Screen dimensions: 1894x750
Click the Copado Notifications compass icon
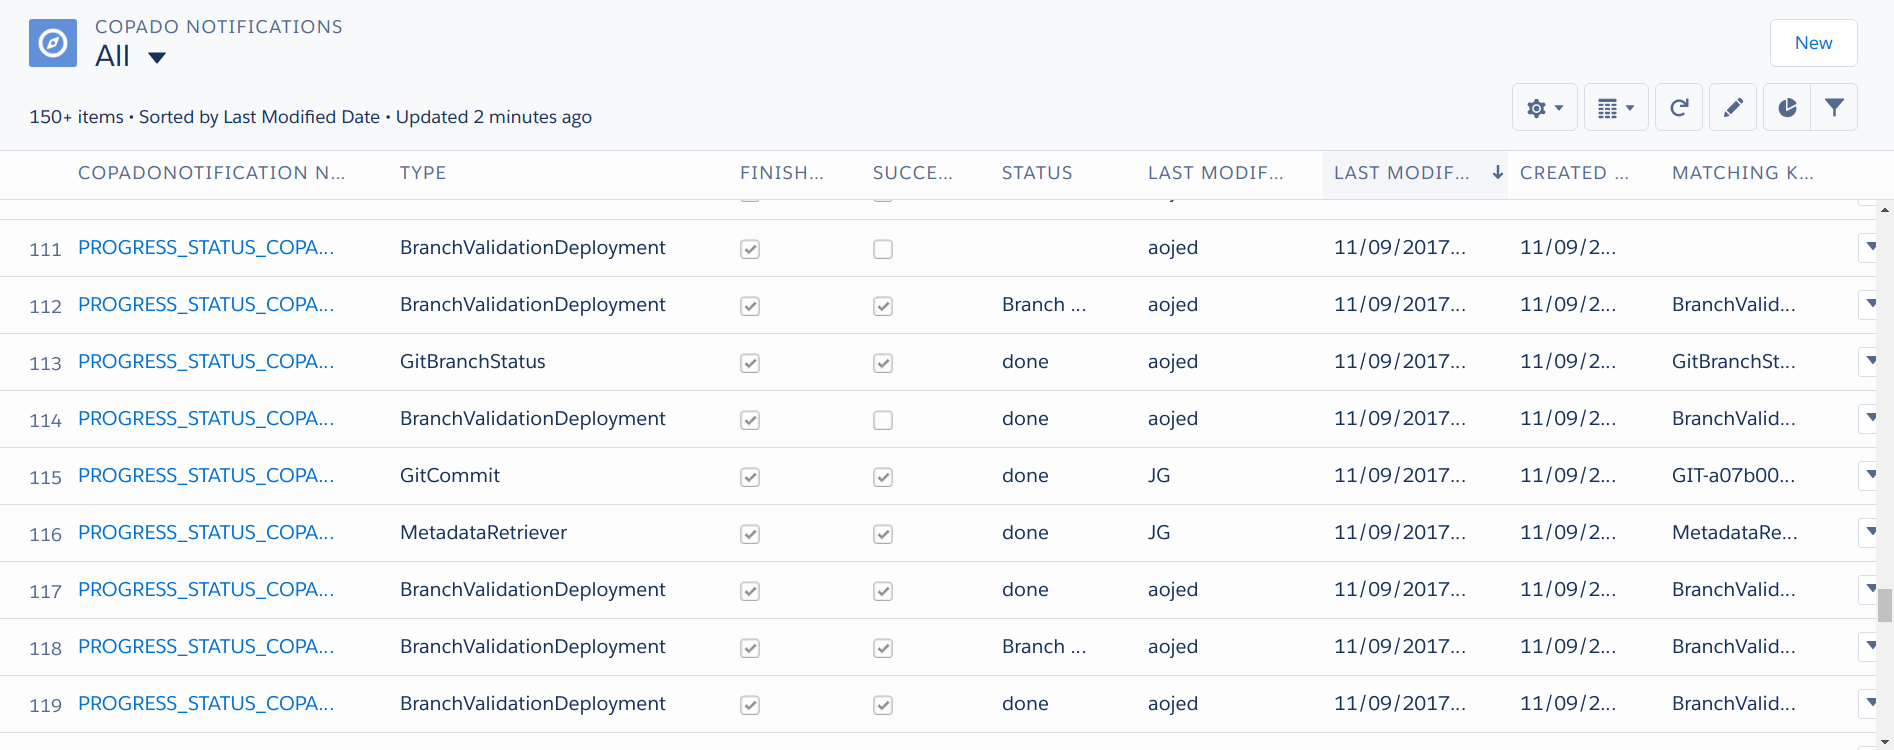coord(53,43)
